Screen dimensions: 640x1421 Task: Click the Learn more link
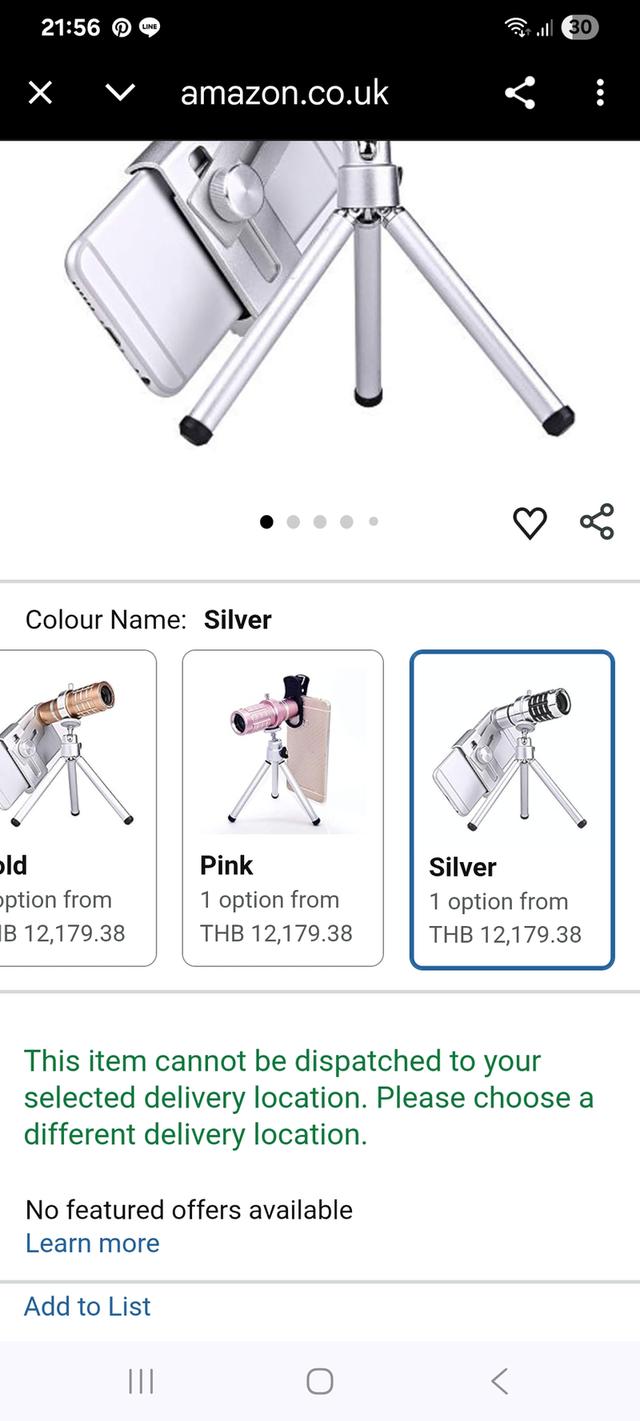[92, 1243]
